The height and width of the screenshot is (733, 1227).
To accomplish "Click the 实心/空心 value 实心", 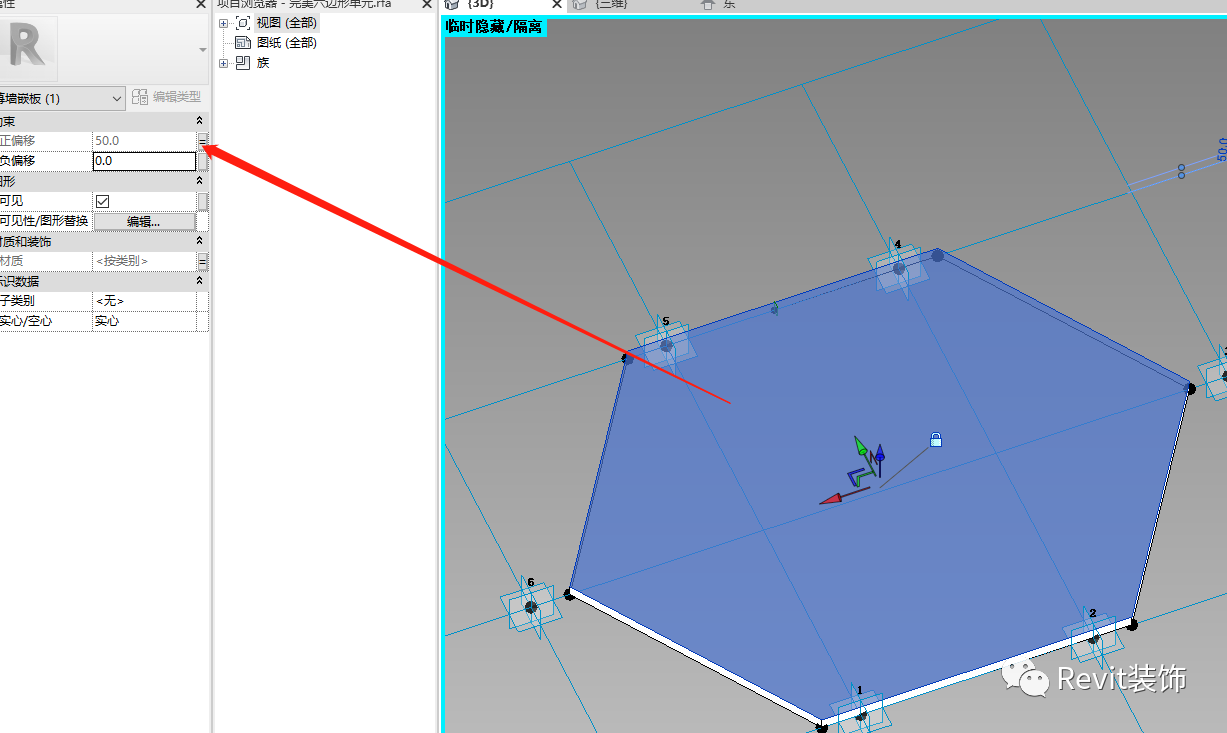I will [144, 321].
